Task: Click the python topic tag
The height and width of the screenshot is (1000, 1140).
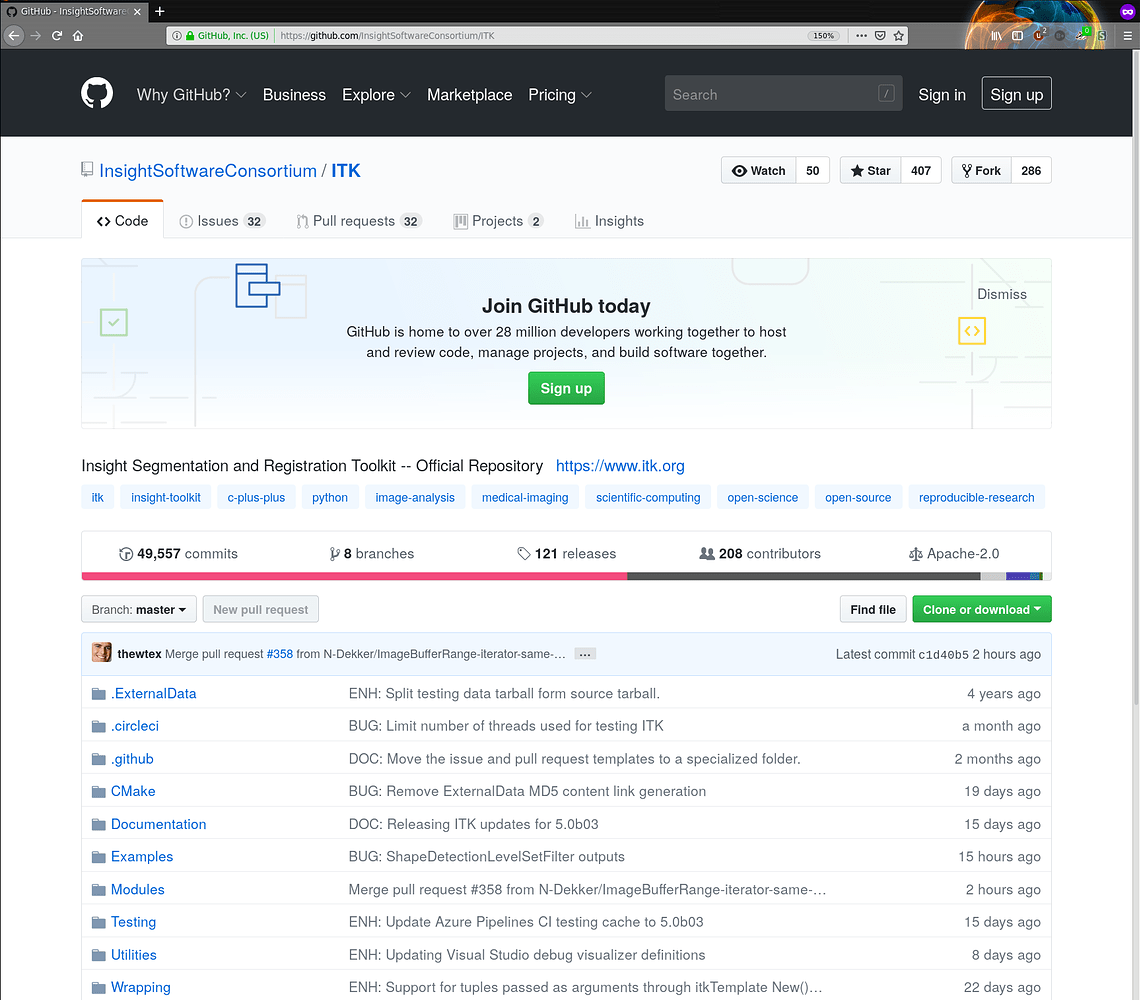Action: pos(330,497)
